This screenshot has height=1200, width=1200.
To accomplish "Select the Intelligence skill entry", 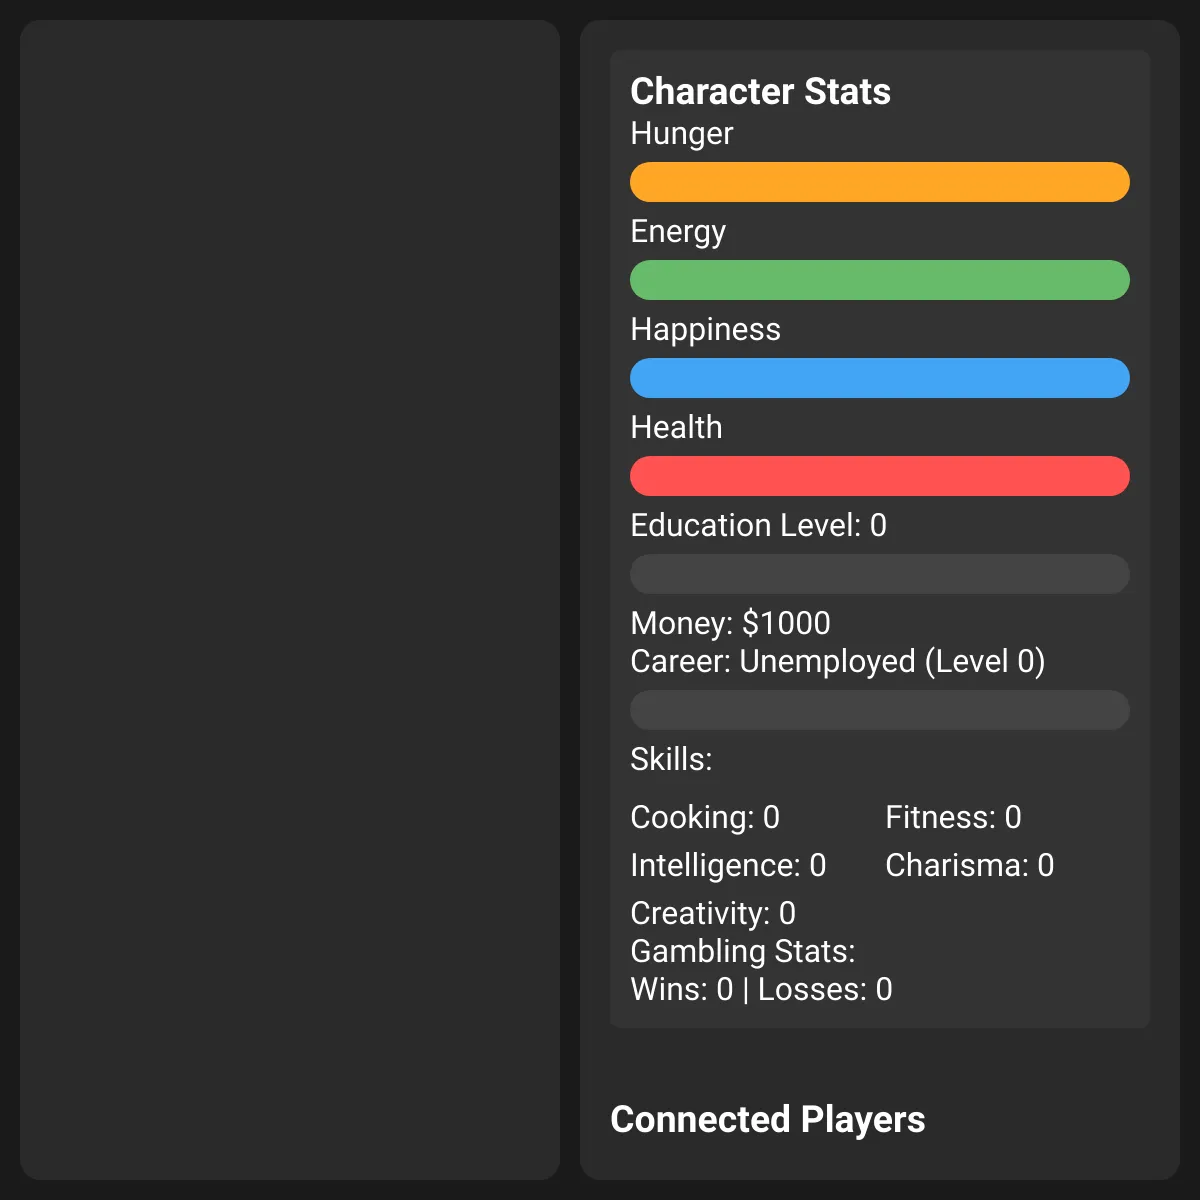I will tap(728, 865).
